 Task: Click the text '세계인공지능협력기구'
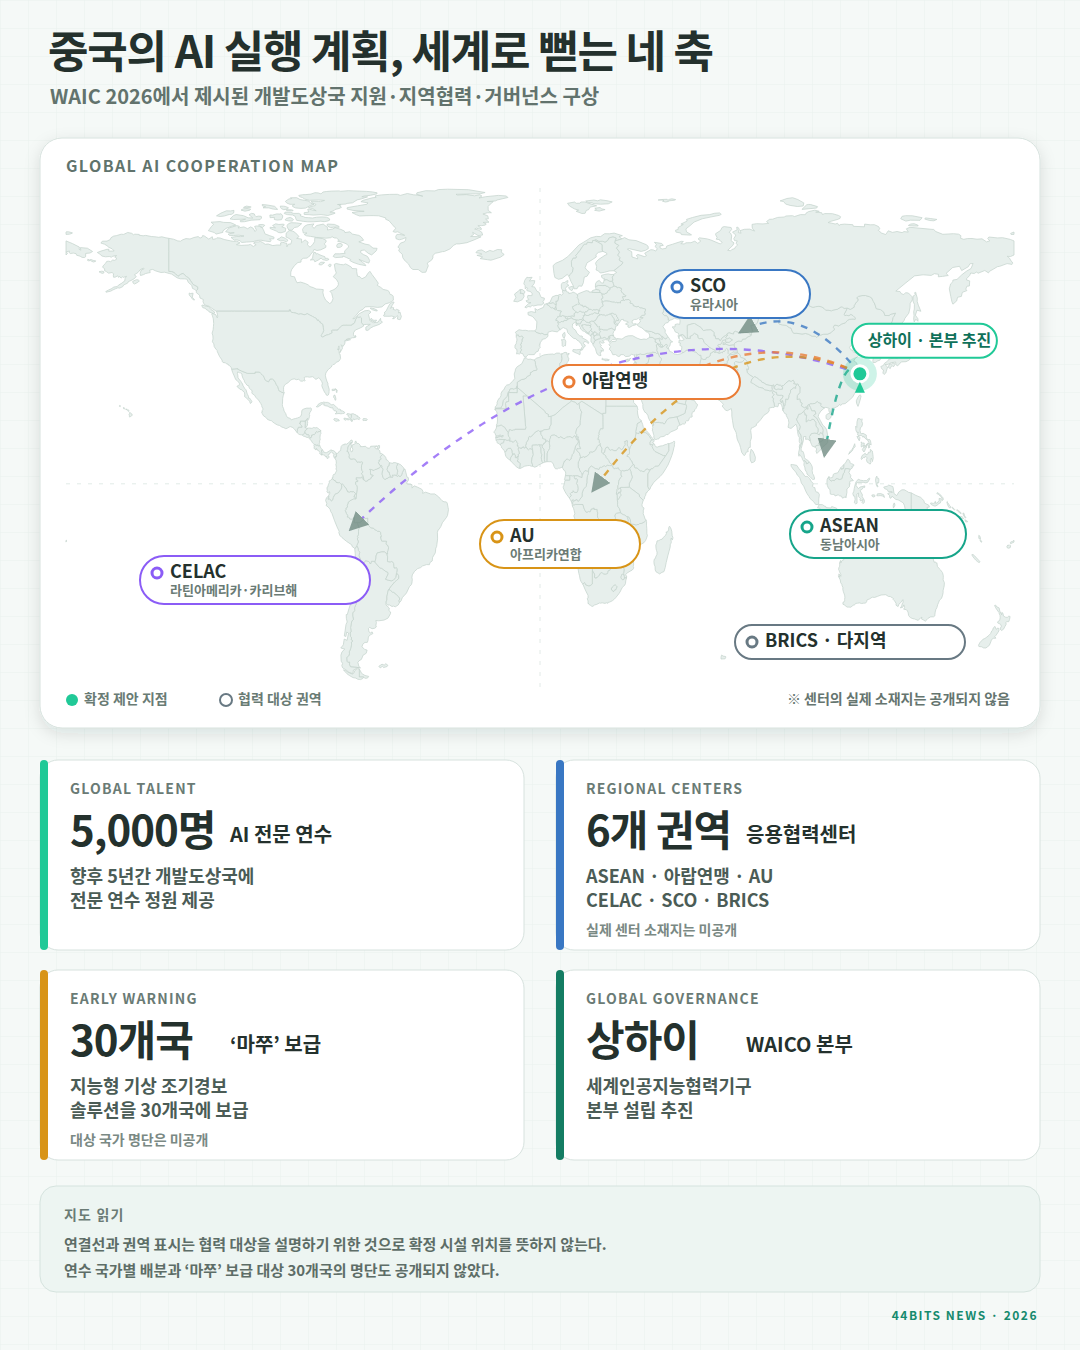[669, 1087]
